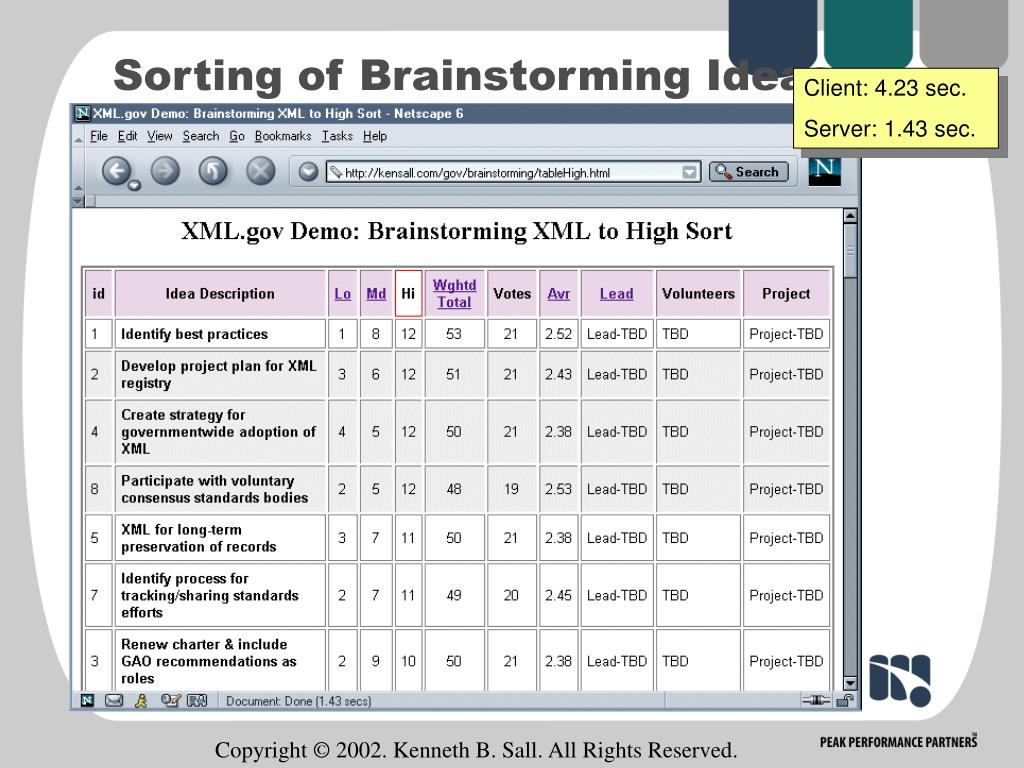Sort by the Lead column link

(616, 294)
